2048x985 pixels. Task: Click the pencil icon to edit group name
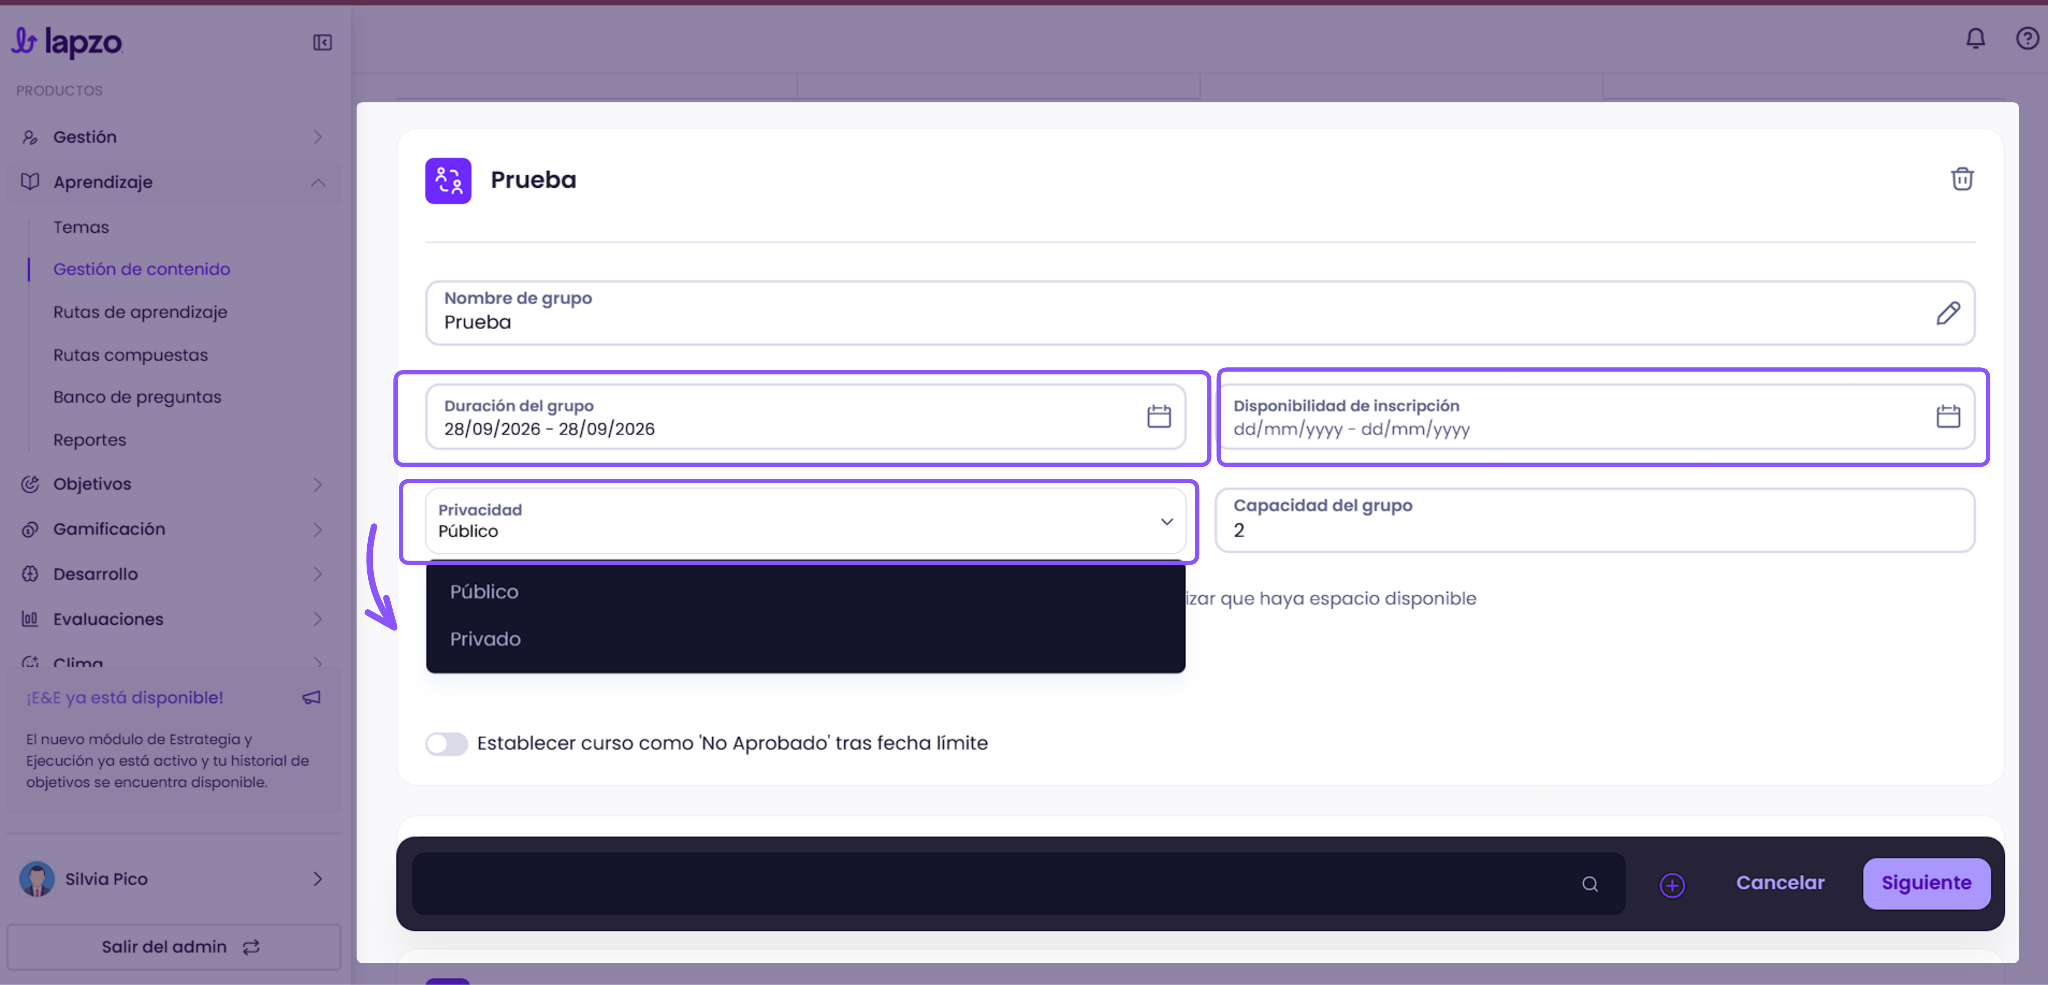[x=1948, y=313]
